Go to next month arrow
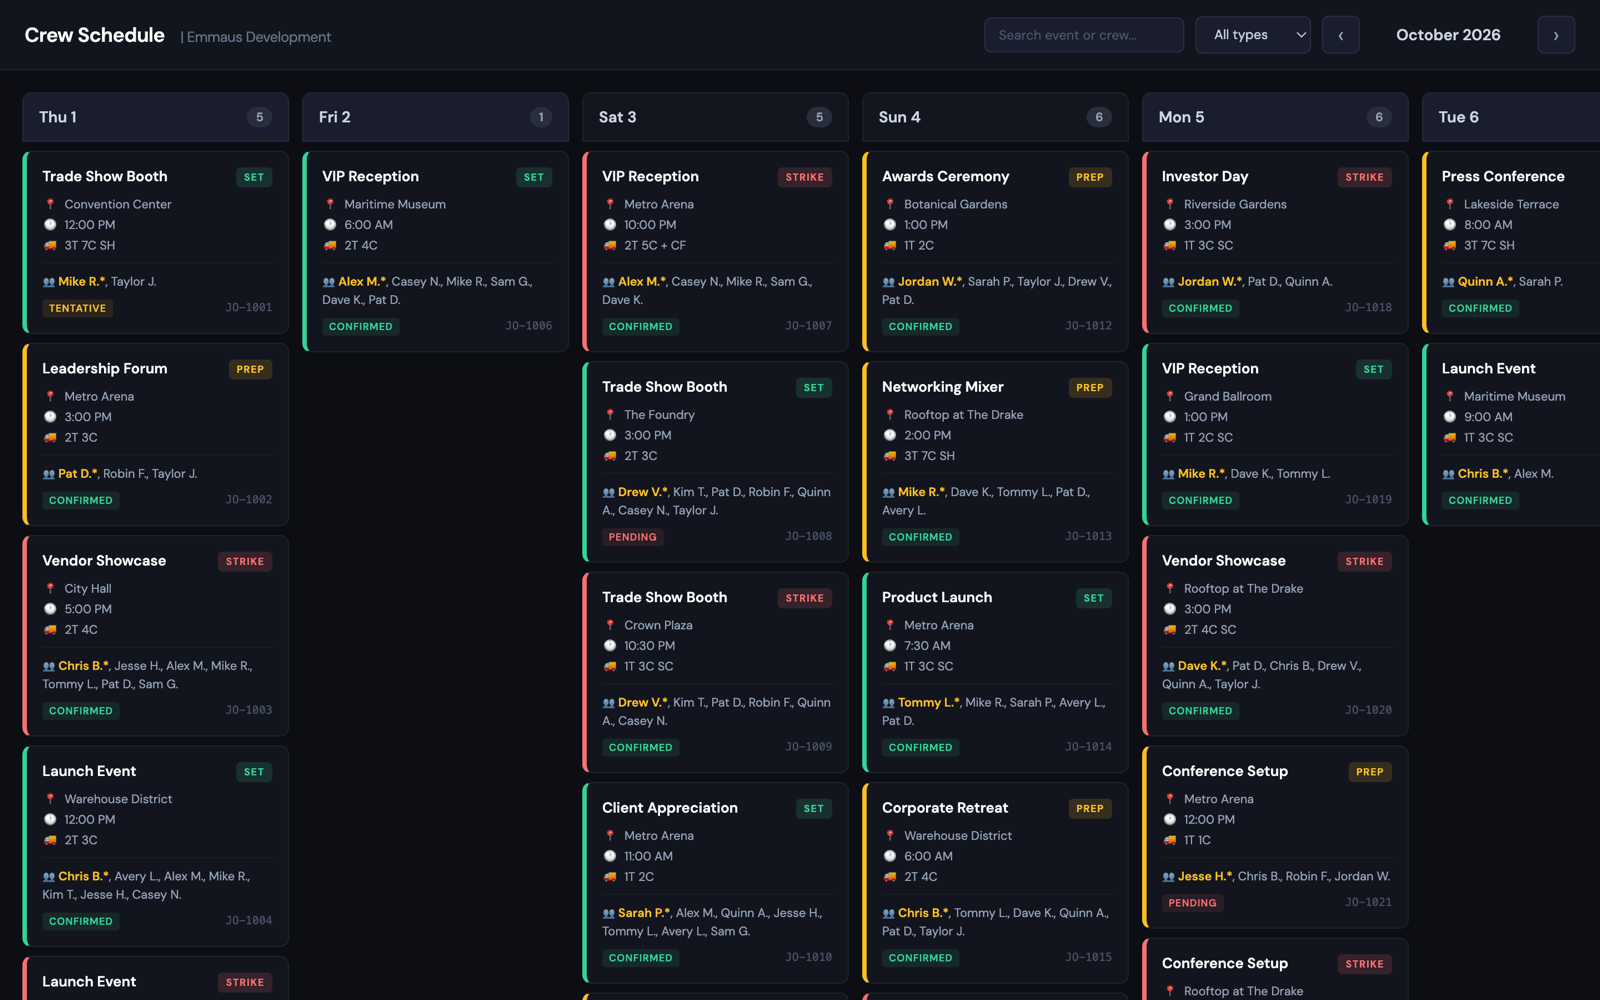 [x=1556, y=35]
